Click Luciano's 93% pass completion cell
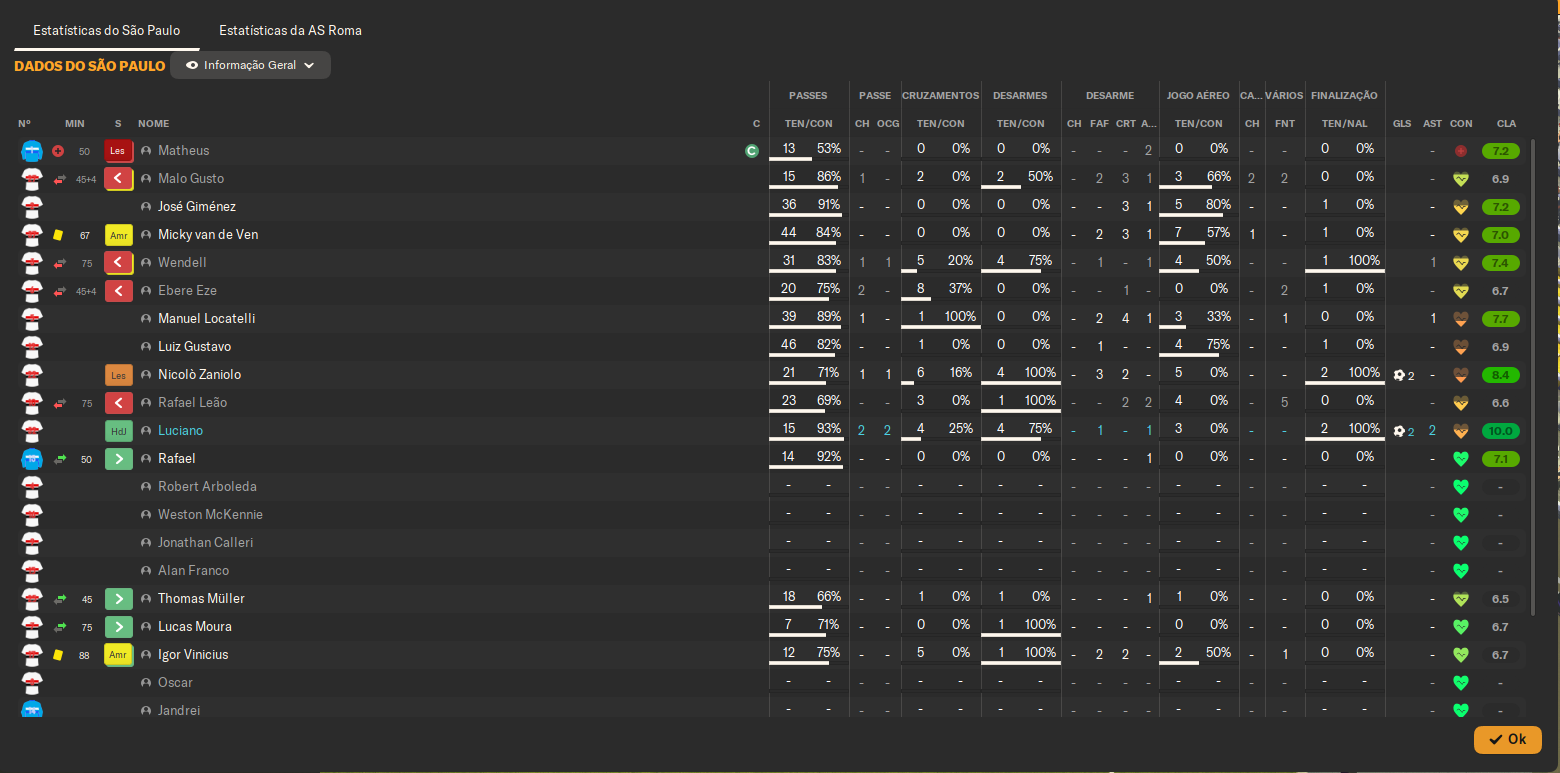The width and height of the screenshot is (1560, 773). [828, 429]
